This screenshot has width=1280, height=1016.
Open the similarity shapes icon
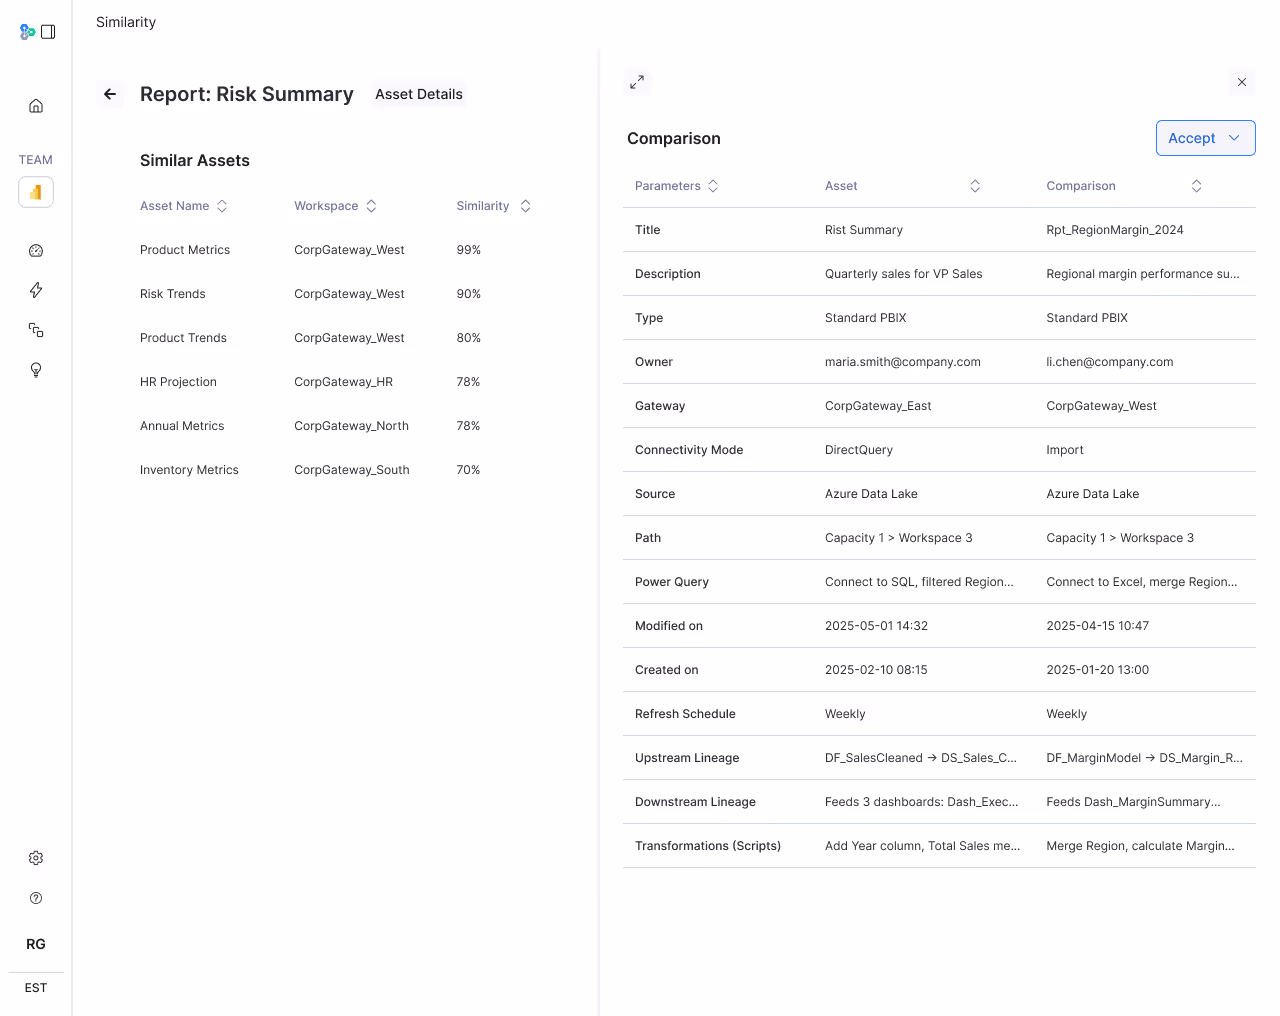tap(36, 330)
